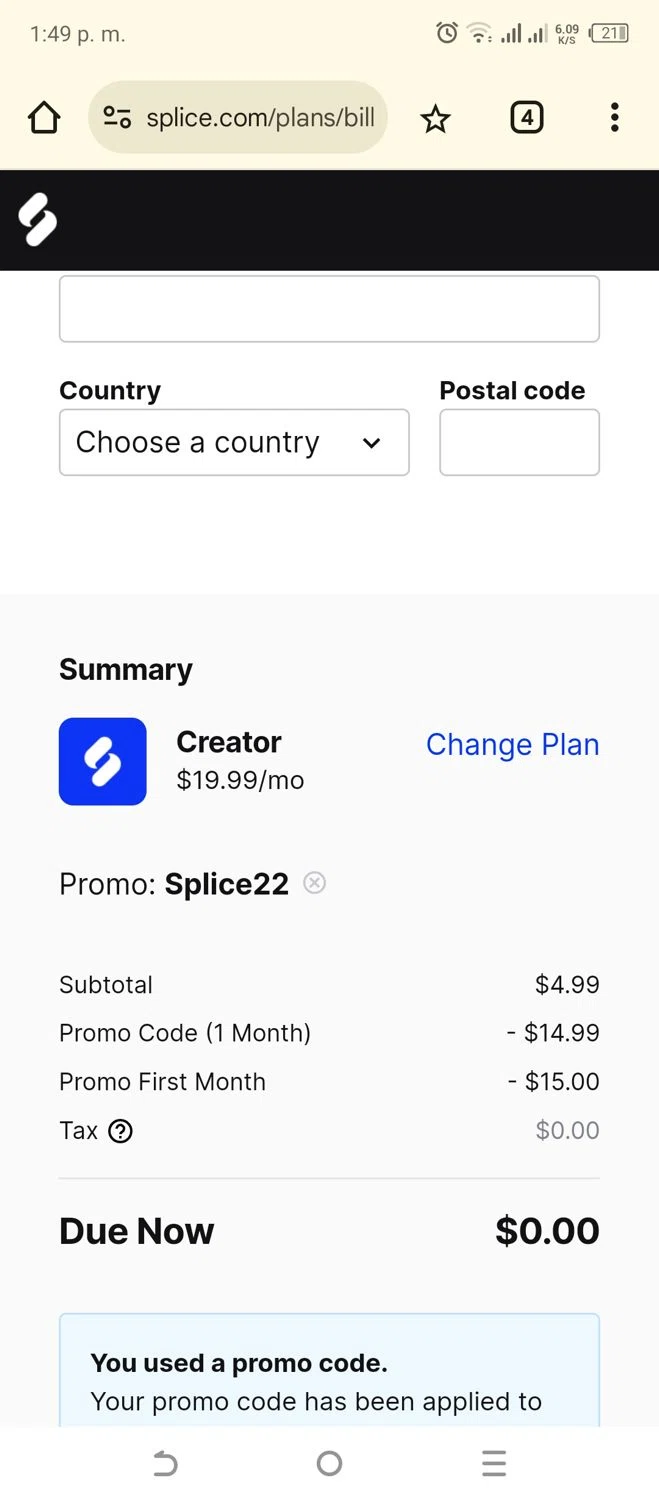Tap the Tax help question mark icon

pyautogui.click(x=121, y=1131)
